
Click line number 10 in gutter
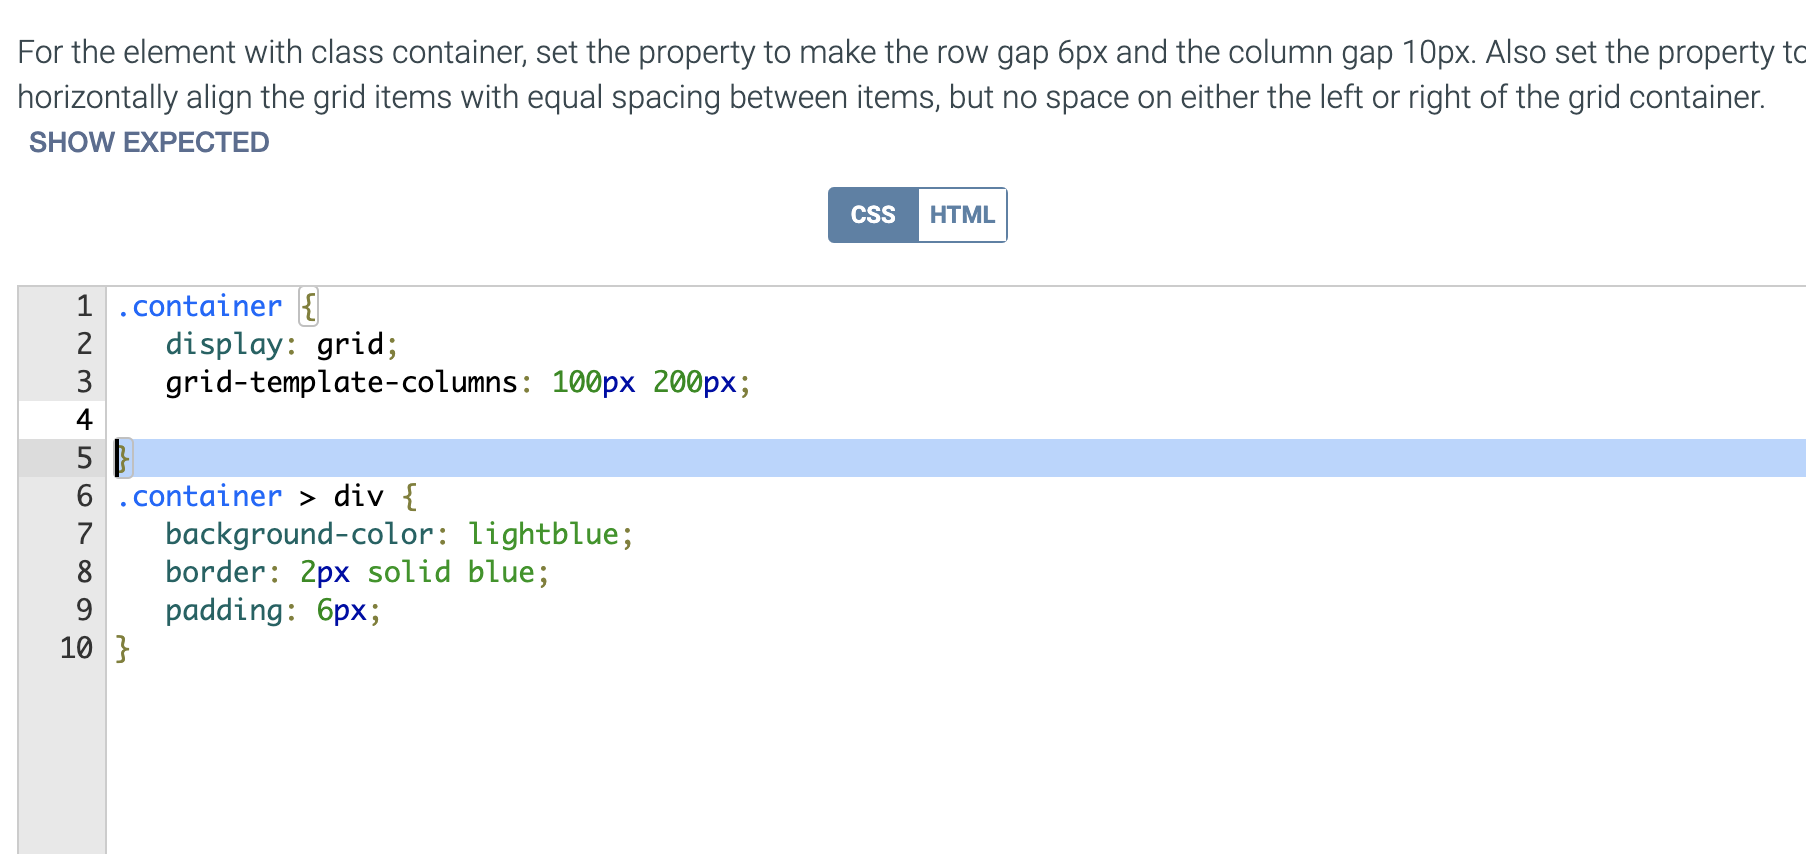(x=76, y=648)
